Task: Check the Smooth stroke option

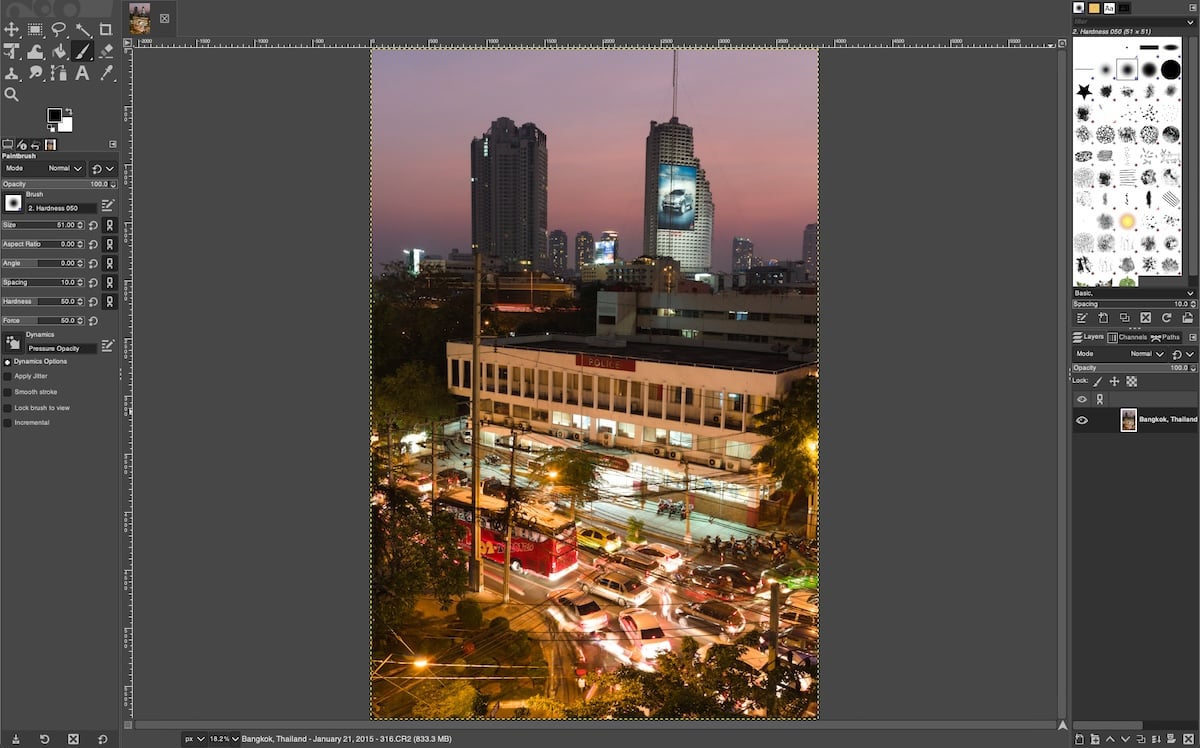Action: (7, 391)
